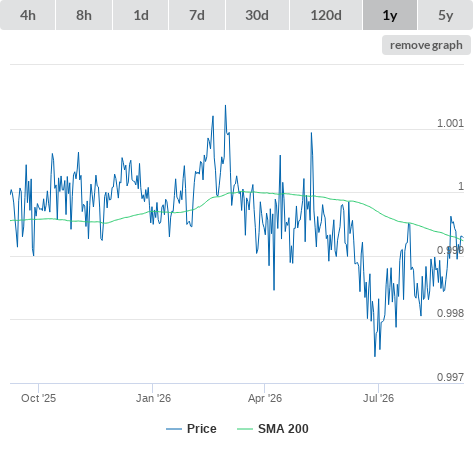Open the 5y chart range
474x455 pixels.
pyautogui.click(x=446, y=15)
